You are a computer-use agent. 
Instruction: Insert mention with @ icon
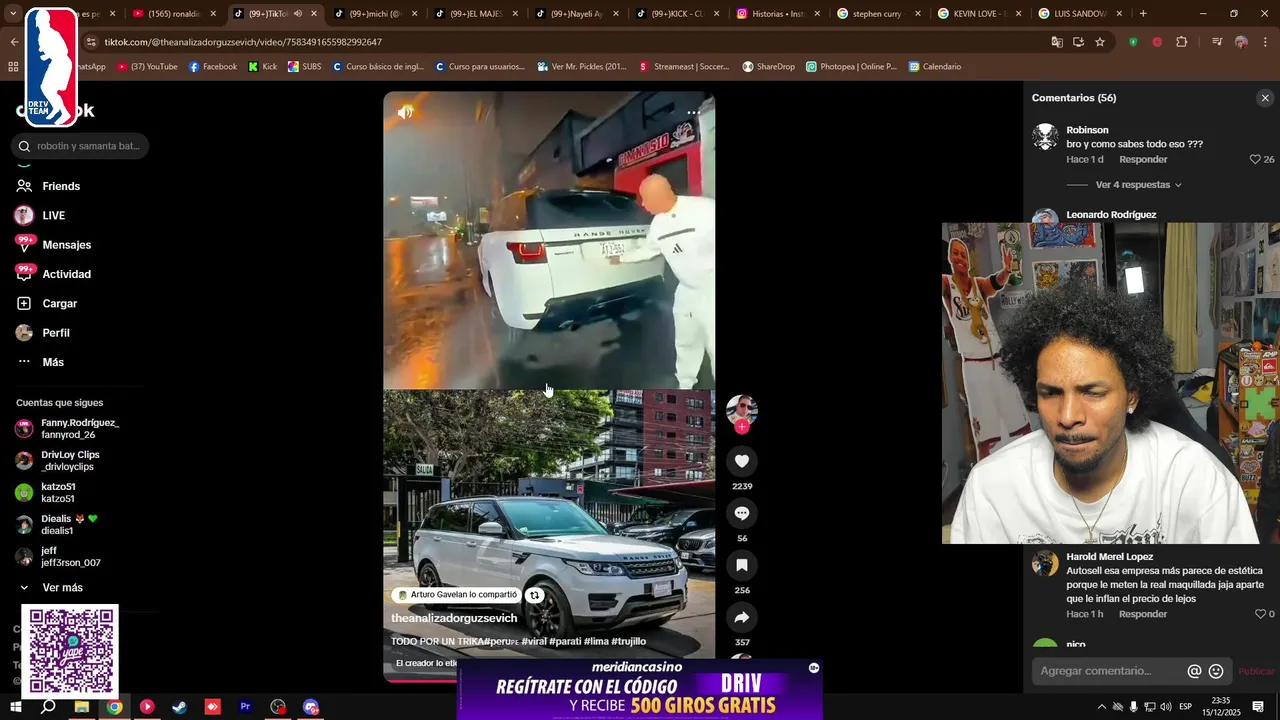coord(1194,671)
